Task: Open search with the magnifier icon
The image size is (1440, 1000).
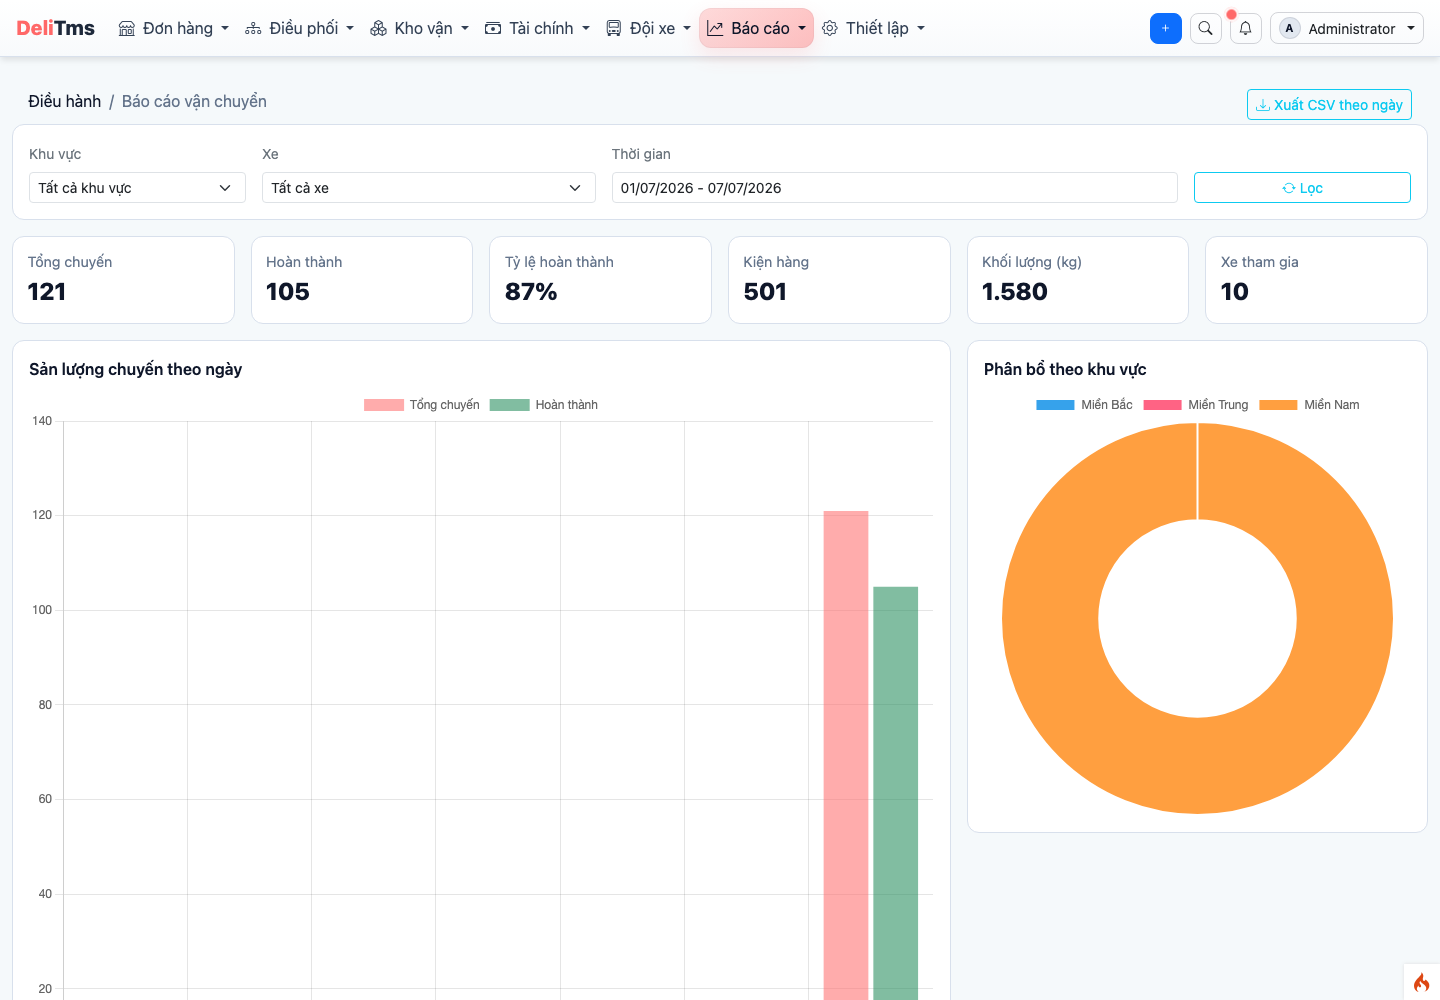Action: (x=1205, y=28)
